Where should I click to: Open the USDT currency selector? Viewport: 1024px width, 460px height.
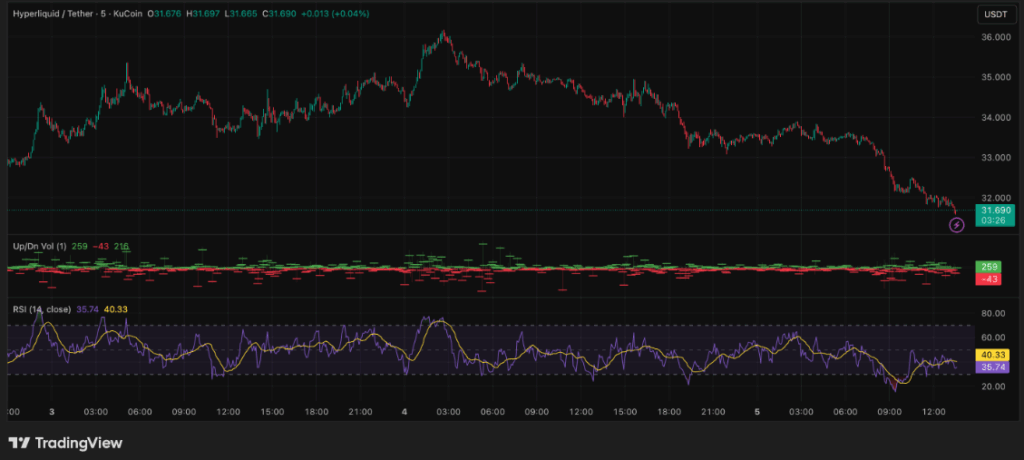tap(994, 14)
